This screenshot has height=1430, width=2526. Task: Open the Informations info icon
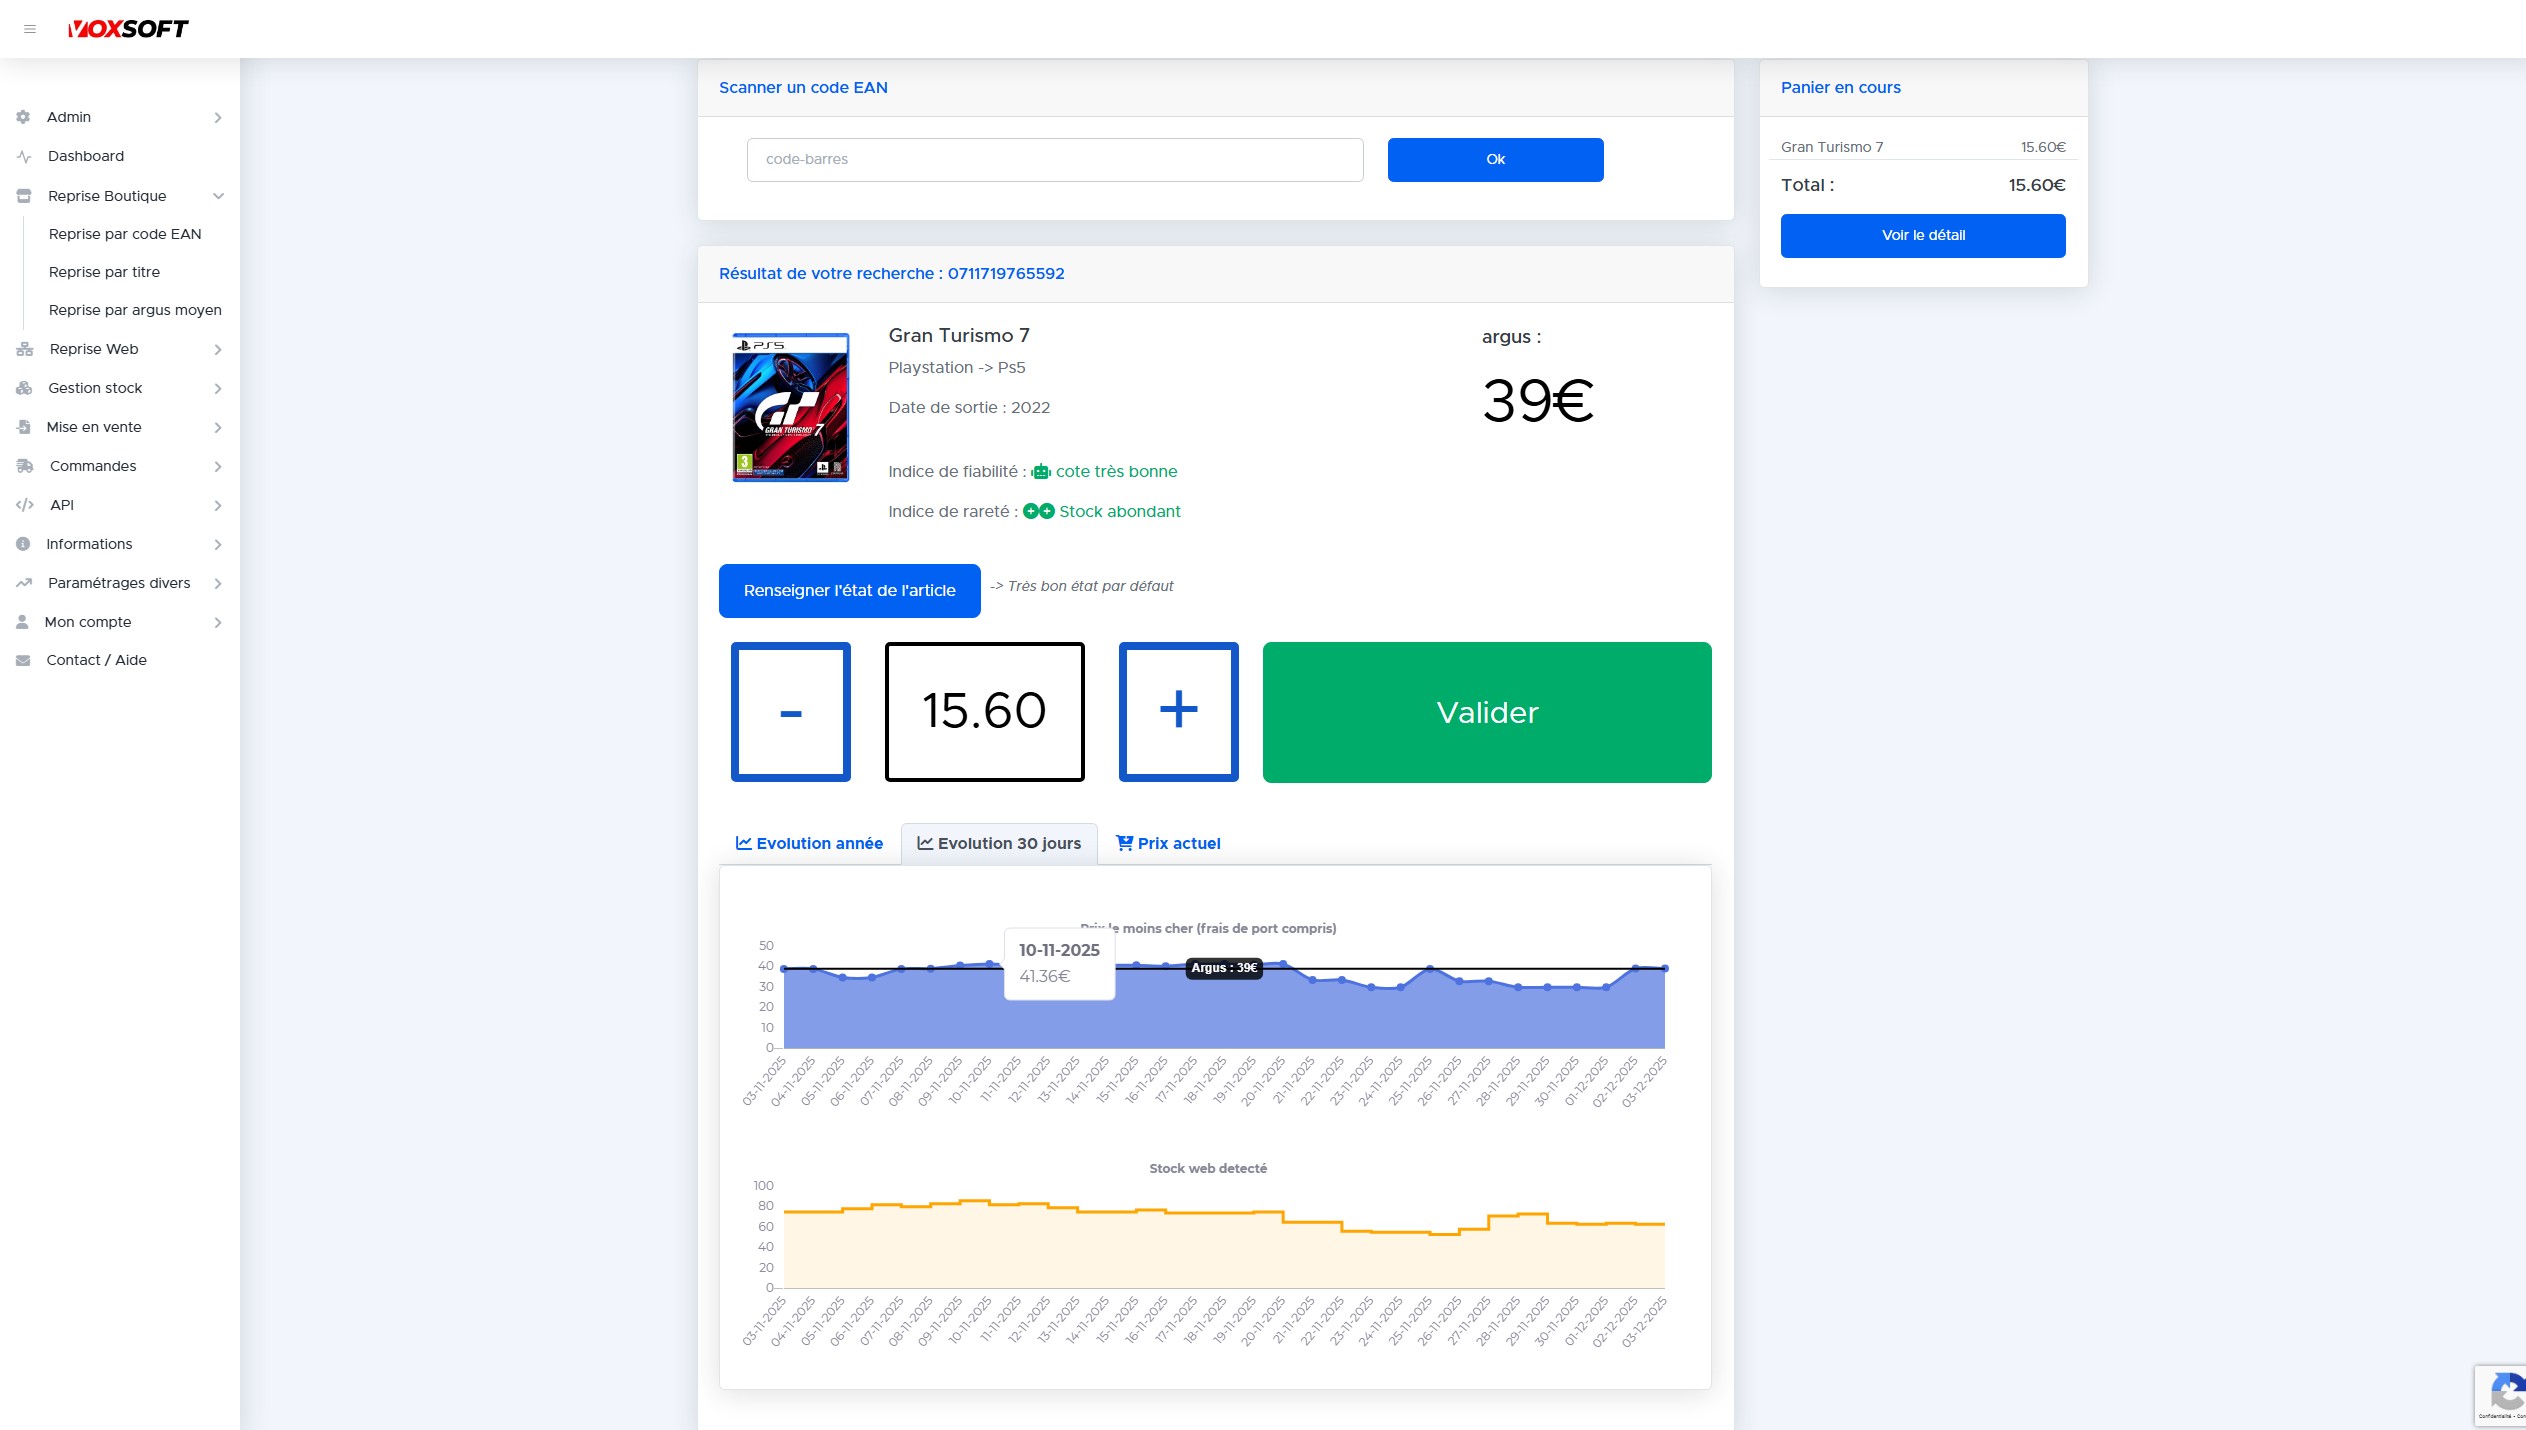[23, 544]
